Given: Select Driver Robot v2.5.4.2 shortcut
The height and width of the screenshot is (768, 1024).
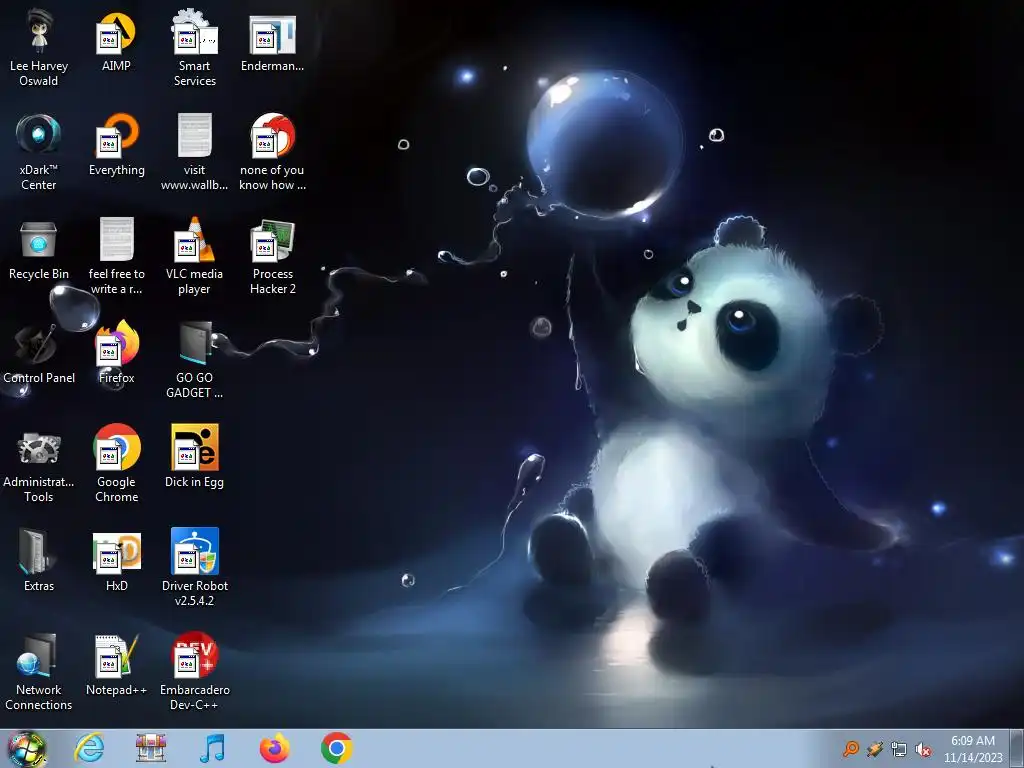Looking at the screenshot, I should (195, 567).
